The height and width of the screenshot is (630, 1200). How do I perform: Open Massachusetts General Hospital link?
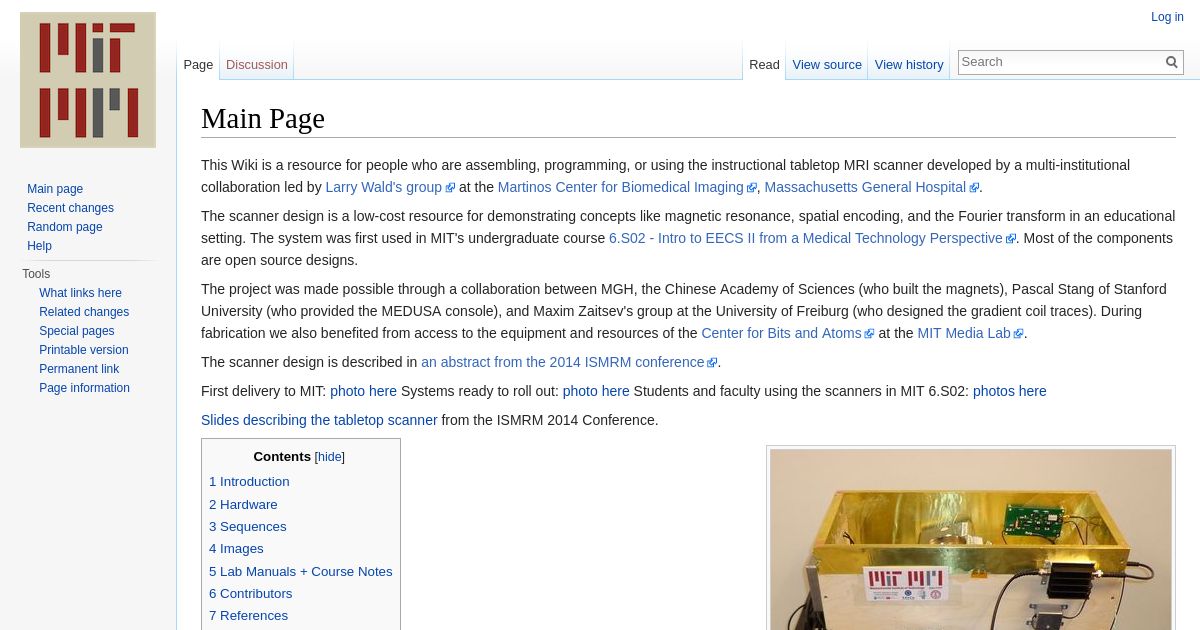pos(872,187)
